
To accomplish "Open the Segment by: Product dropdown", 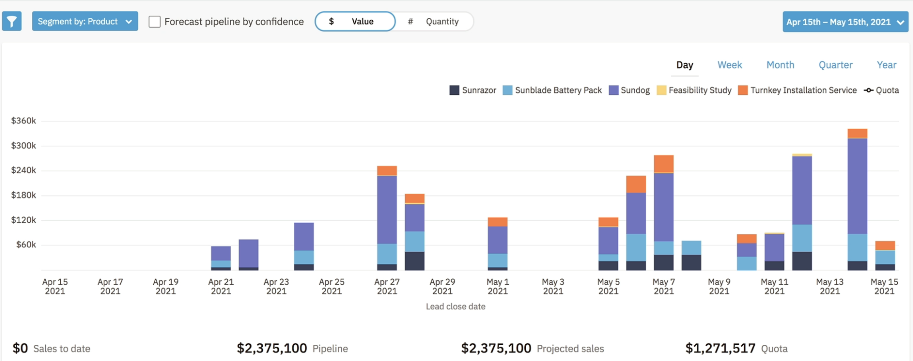I will (x=85, y=22).
